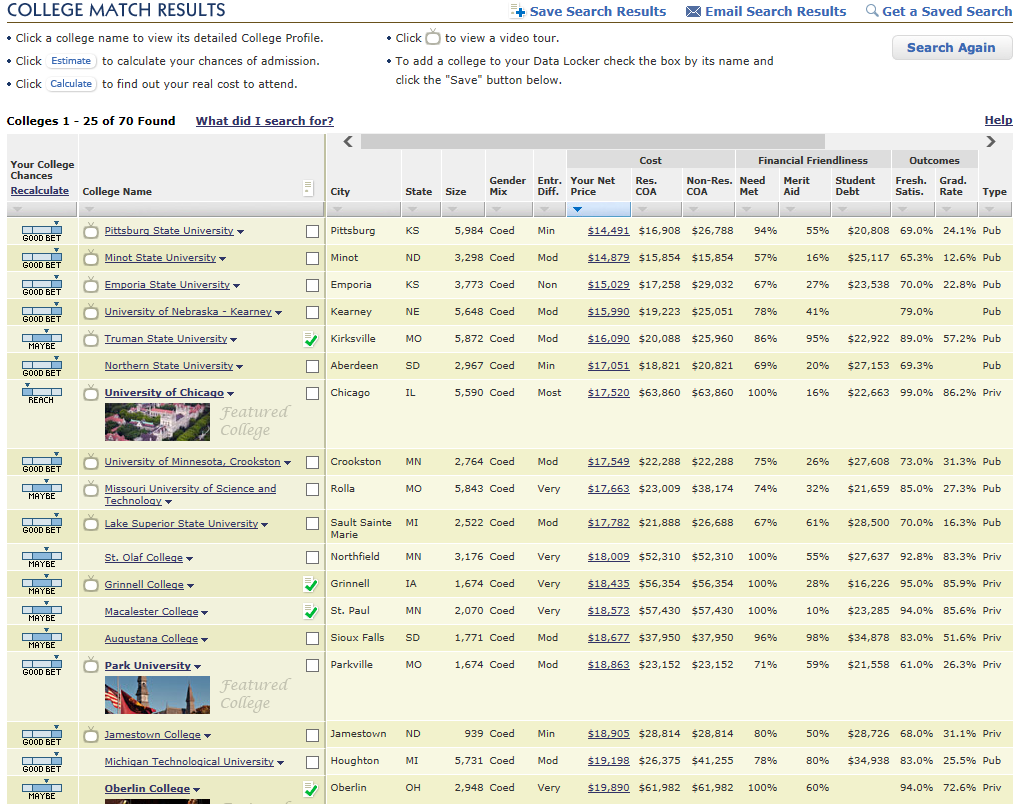The width and height of the screenshot is (1016, 804).
Task: Sort by the Res. COA column header
Action: click(x=646, y=186)
